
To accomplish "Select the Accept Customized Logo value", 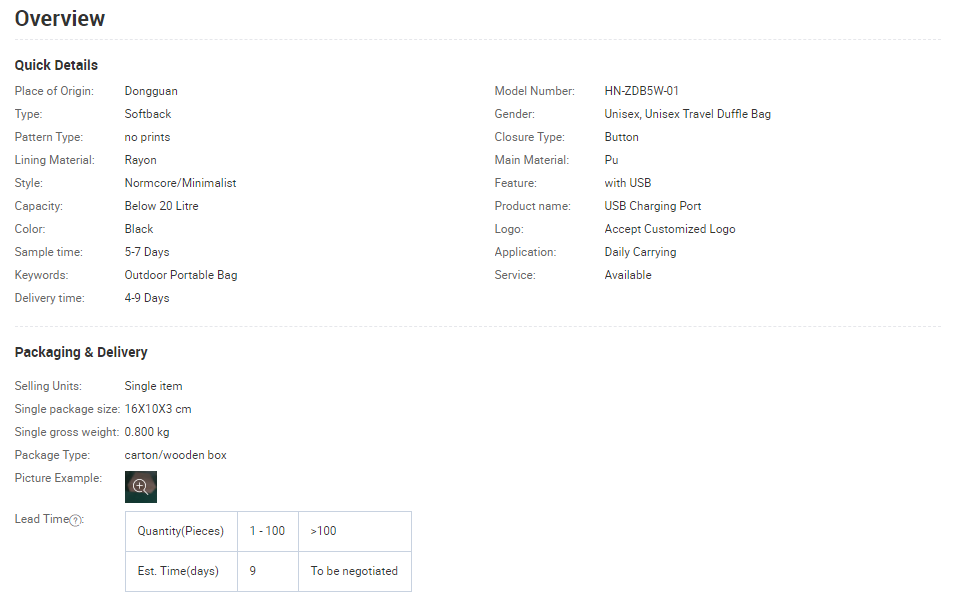I will [x=669, y=229].
